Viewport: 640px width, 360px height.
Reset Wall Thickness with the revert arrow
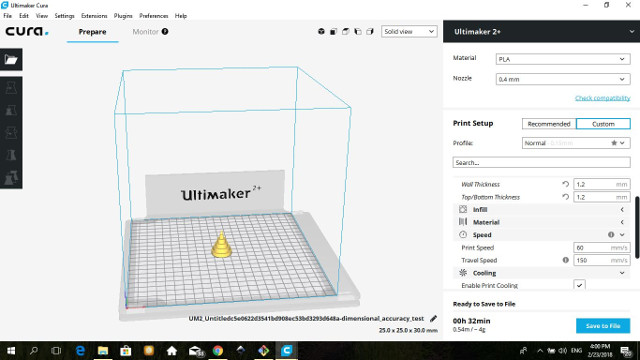565,184
